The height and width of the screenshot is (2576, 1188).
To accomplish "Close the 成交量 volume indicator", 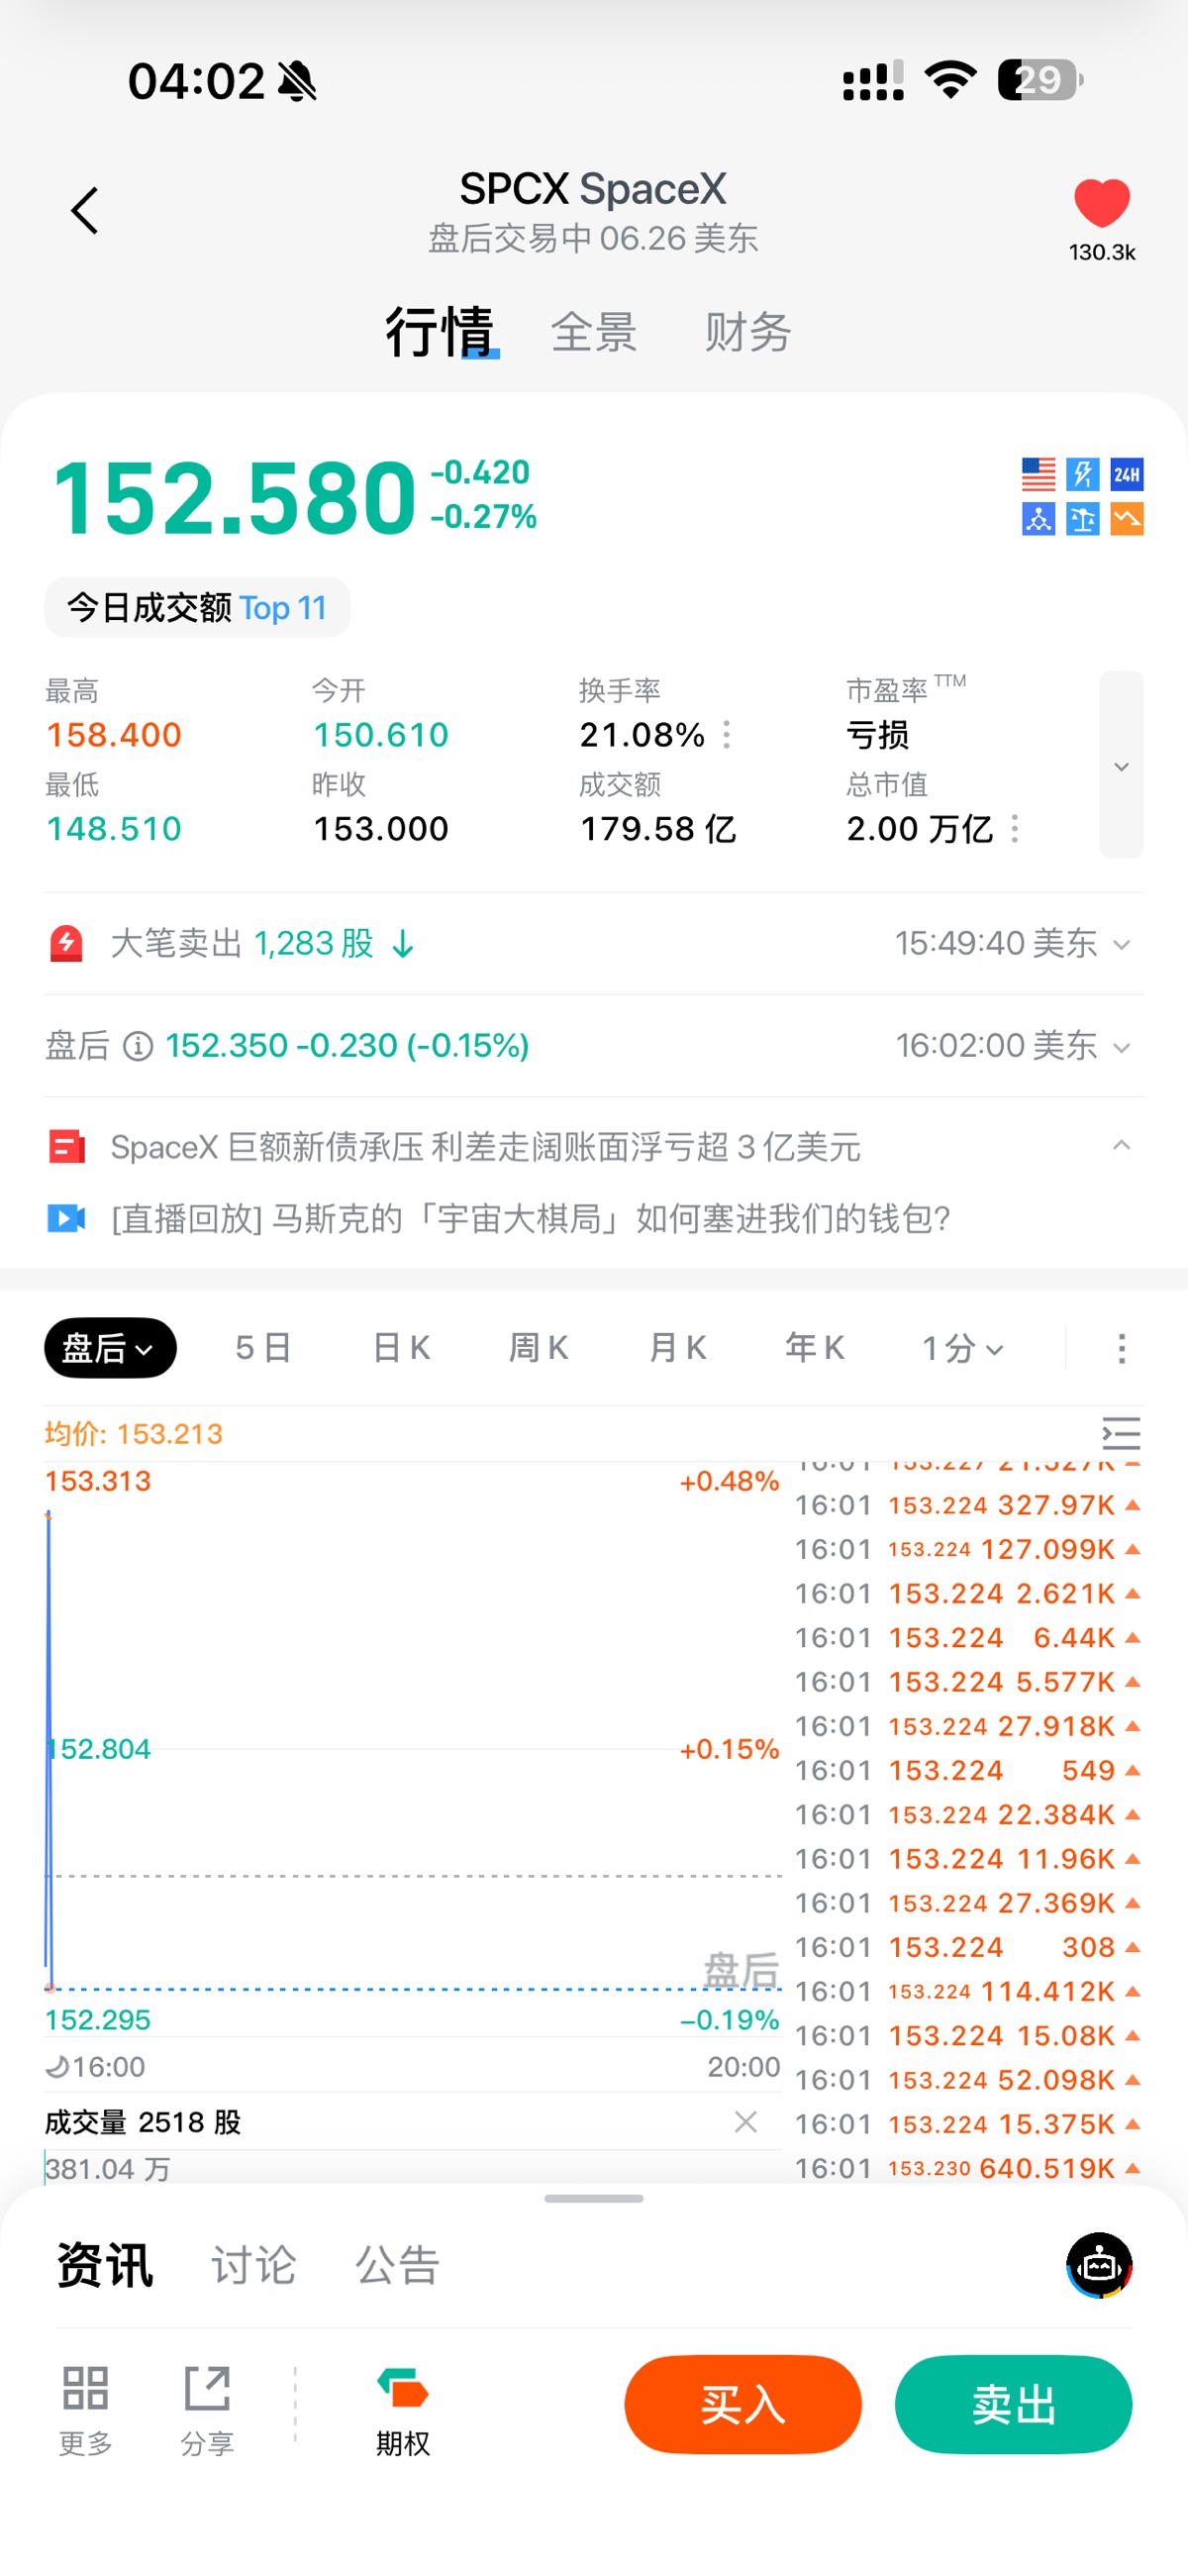I will tap(745, 2121).
